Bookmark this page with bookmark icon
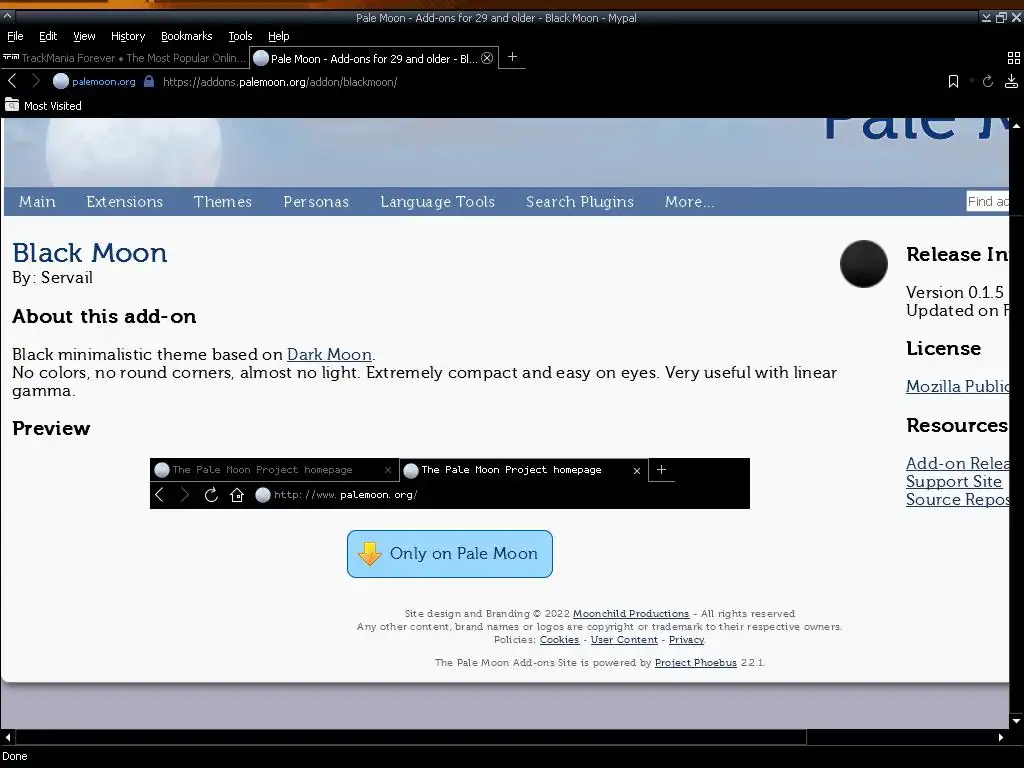Image resolution: width=1024 pixels, height=768 pixels. (x=953, y=81)
